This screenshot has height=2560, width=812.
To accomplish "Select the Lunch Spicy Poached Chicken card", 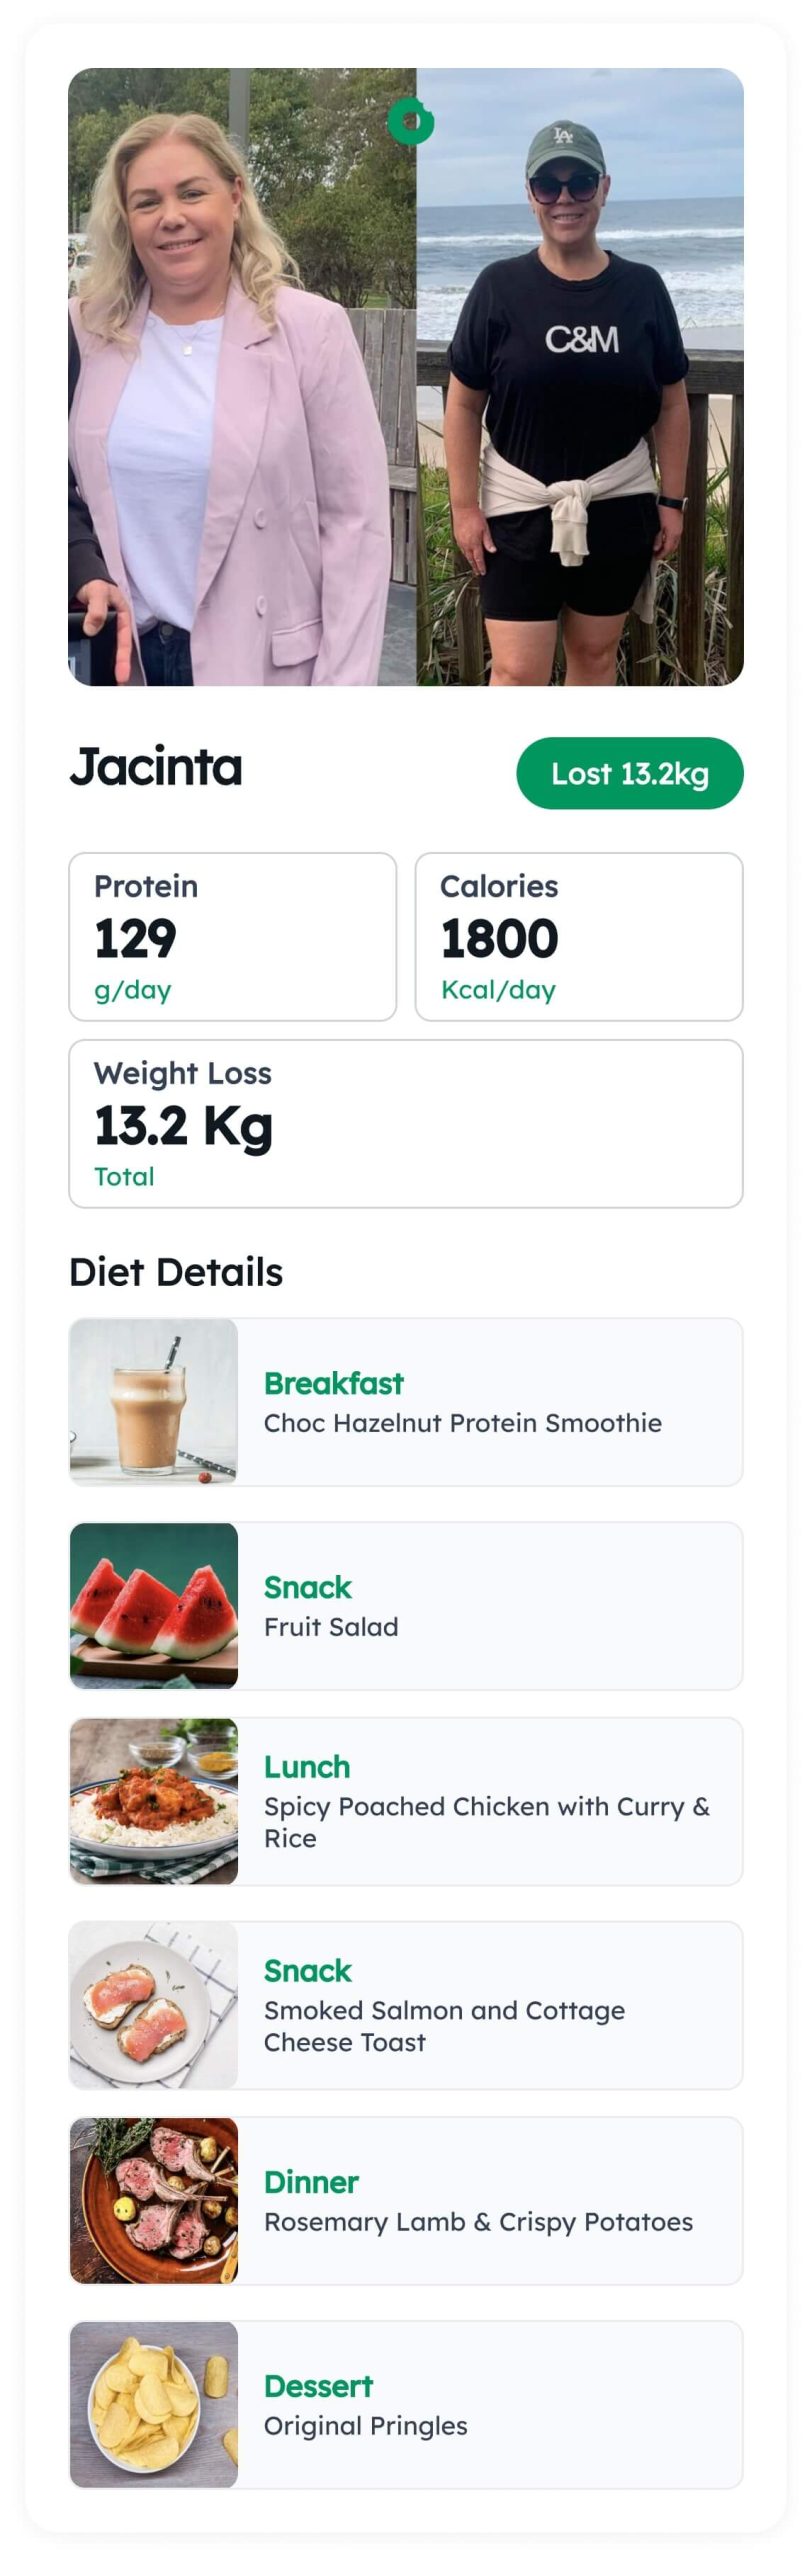I will (x=406, y=1800).
